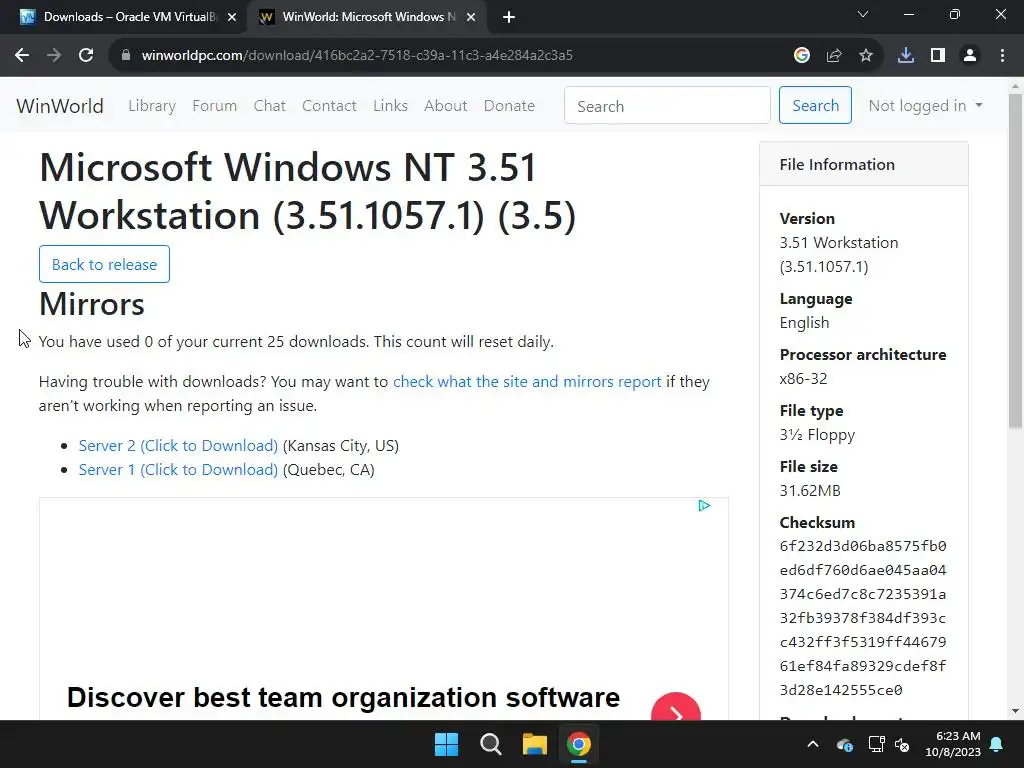Click the x86-32 architecture value
The image size is (1024, 768).
tap(803, 379)
